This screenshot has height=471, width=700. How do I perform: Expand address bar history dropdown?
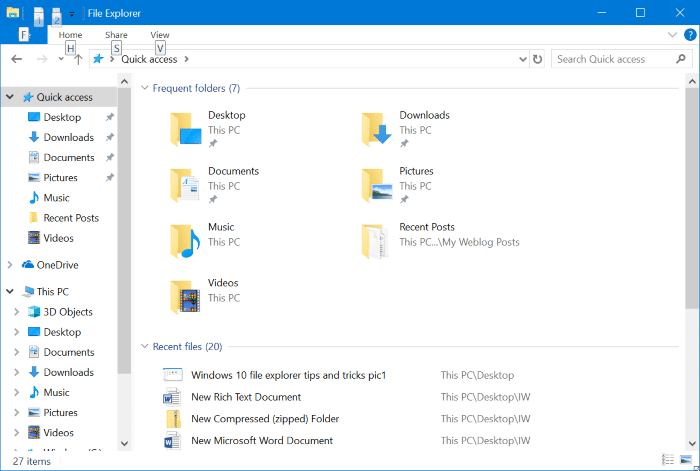523,59
